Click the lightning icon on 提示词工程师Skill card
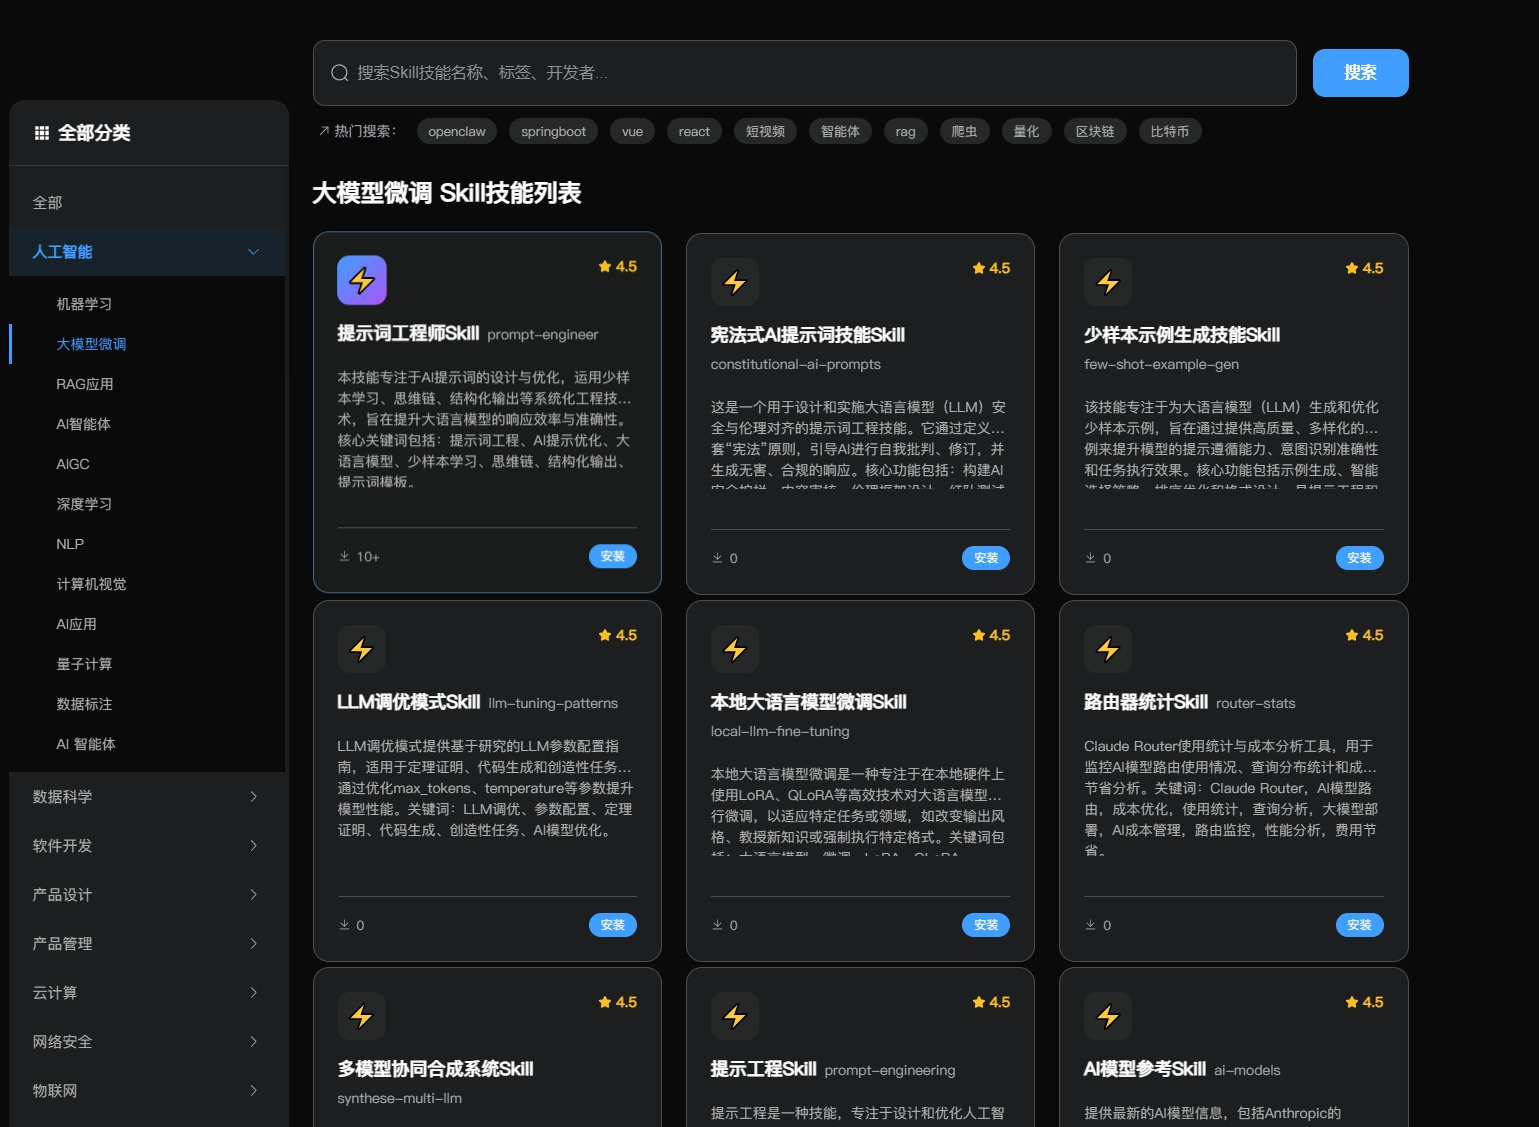The width and height of the screenshot is (1539, 1127). point(361,280)
